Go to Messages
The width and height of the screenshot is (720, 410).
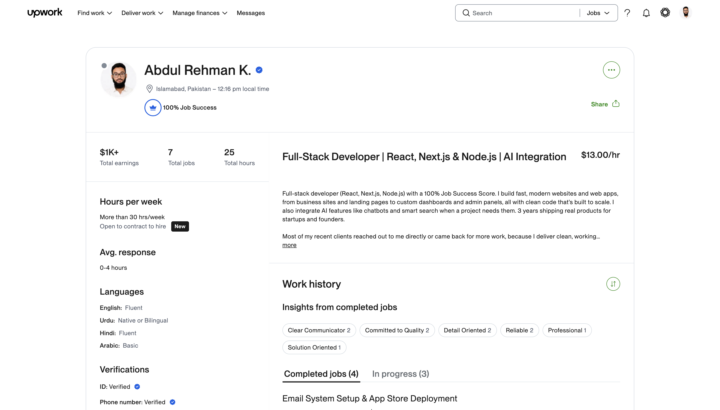click(251, 13)
